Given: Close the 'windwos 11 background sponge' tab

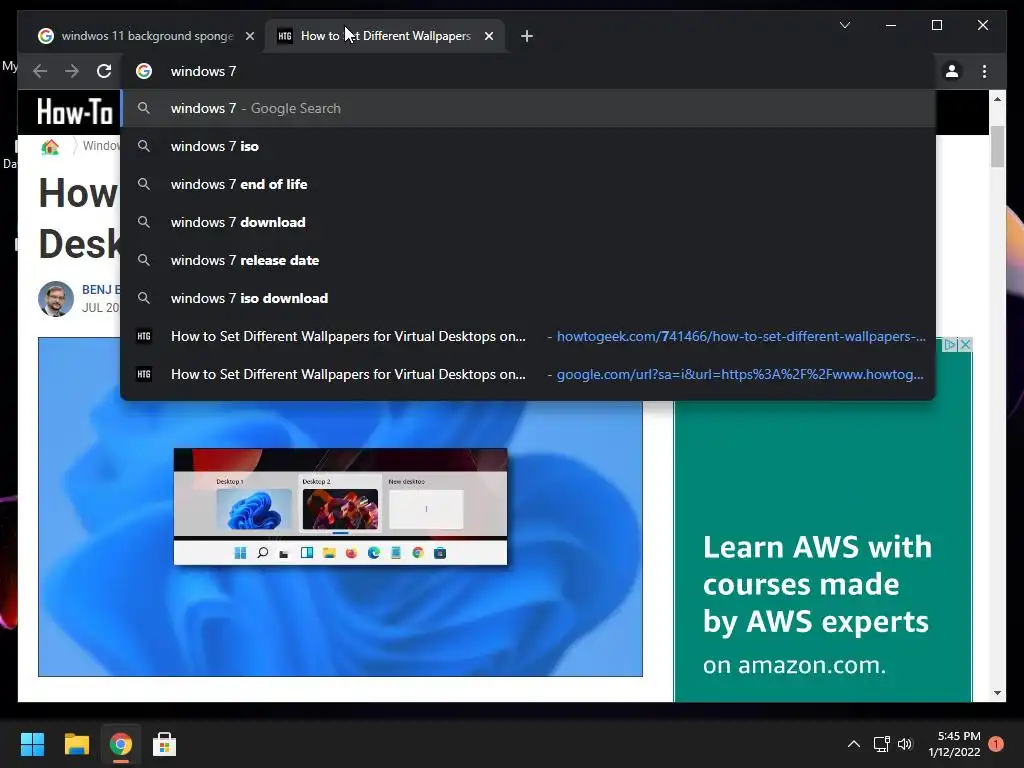Looking at the screenshot, I should pos(249,36).
